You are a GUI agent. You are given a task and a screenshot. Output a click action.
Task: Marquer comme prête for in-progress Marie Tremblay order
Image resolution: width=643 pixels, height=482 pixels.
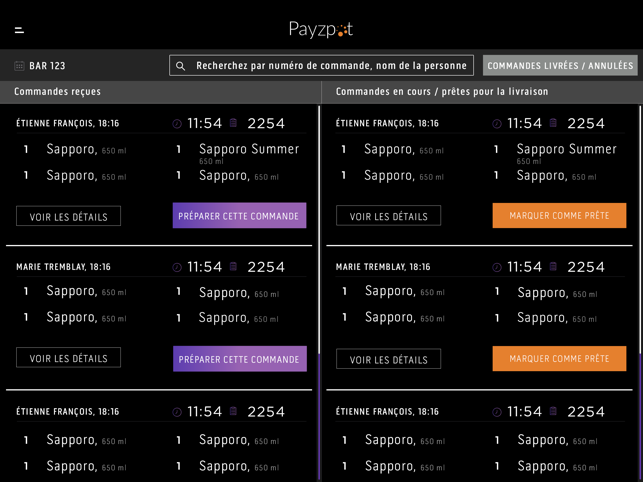(x=559, y=359)
